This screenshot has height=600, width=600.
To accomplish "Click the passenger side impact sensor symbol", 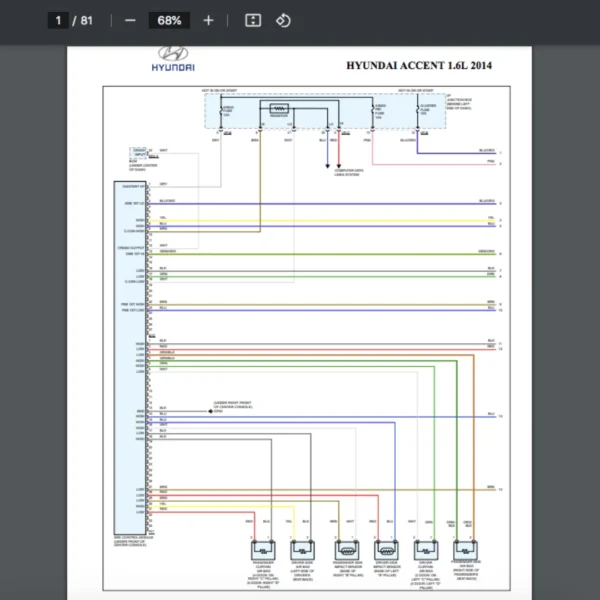I will 346,549.
